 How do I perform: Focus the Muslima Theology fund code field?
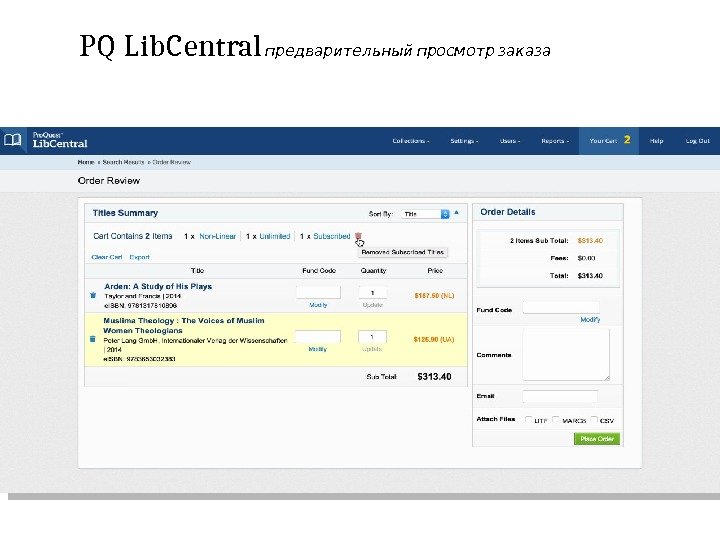pyautogui.click(x=318, y=337)
